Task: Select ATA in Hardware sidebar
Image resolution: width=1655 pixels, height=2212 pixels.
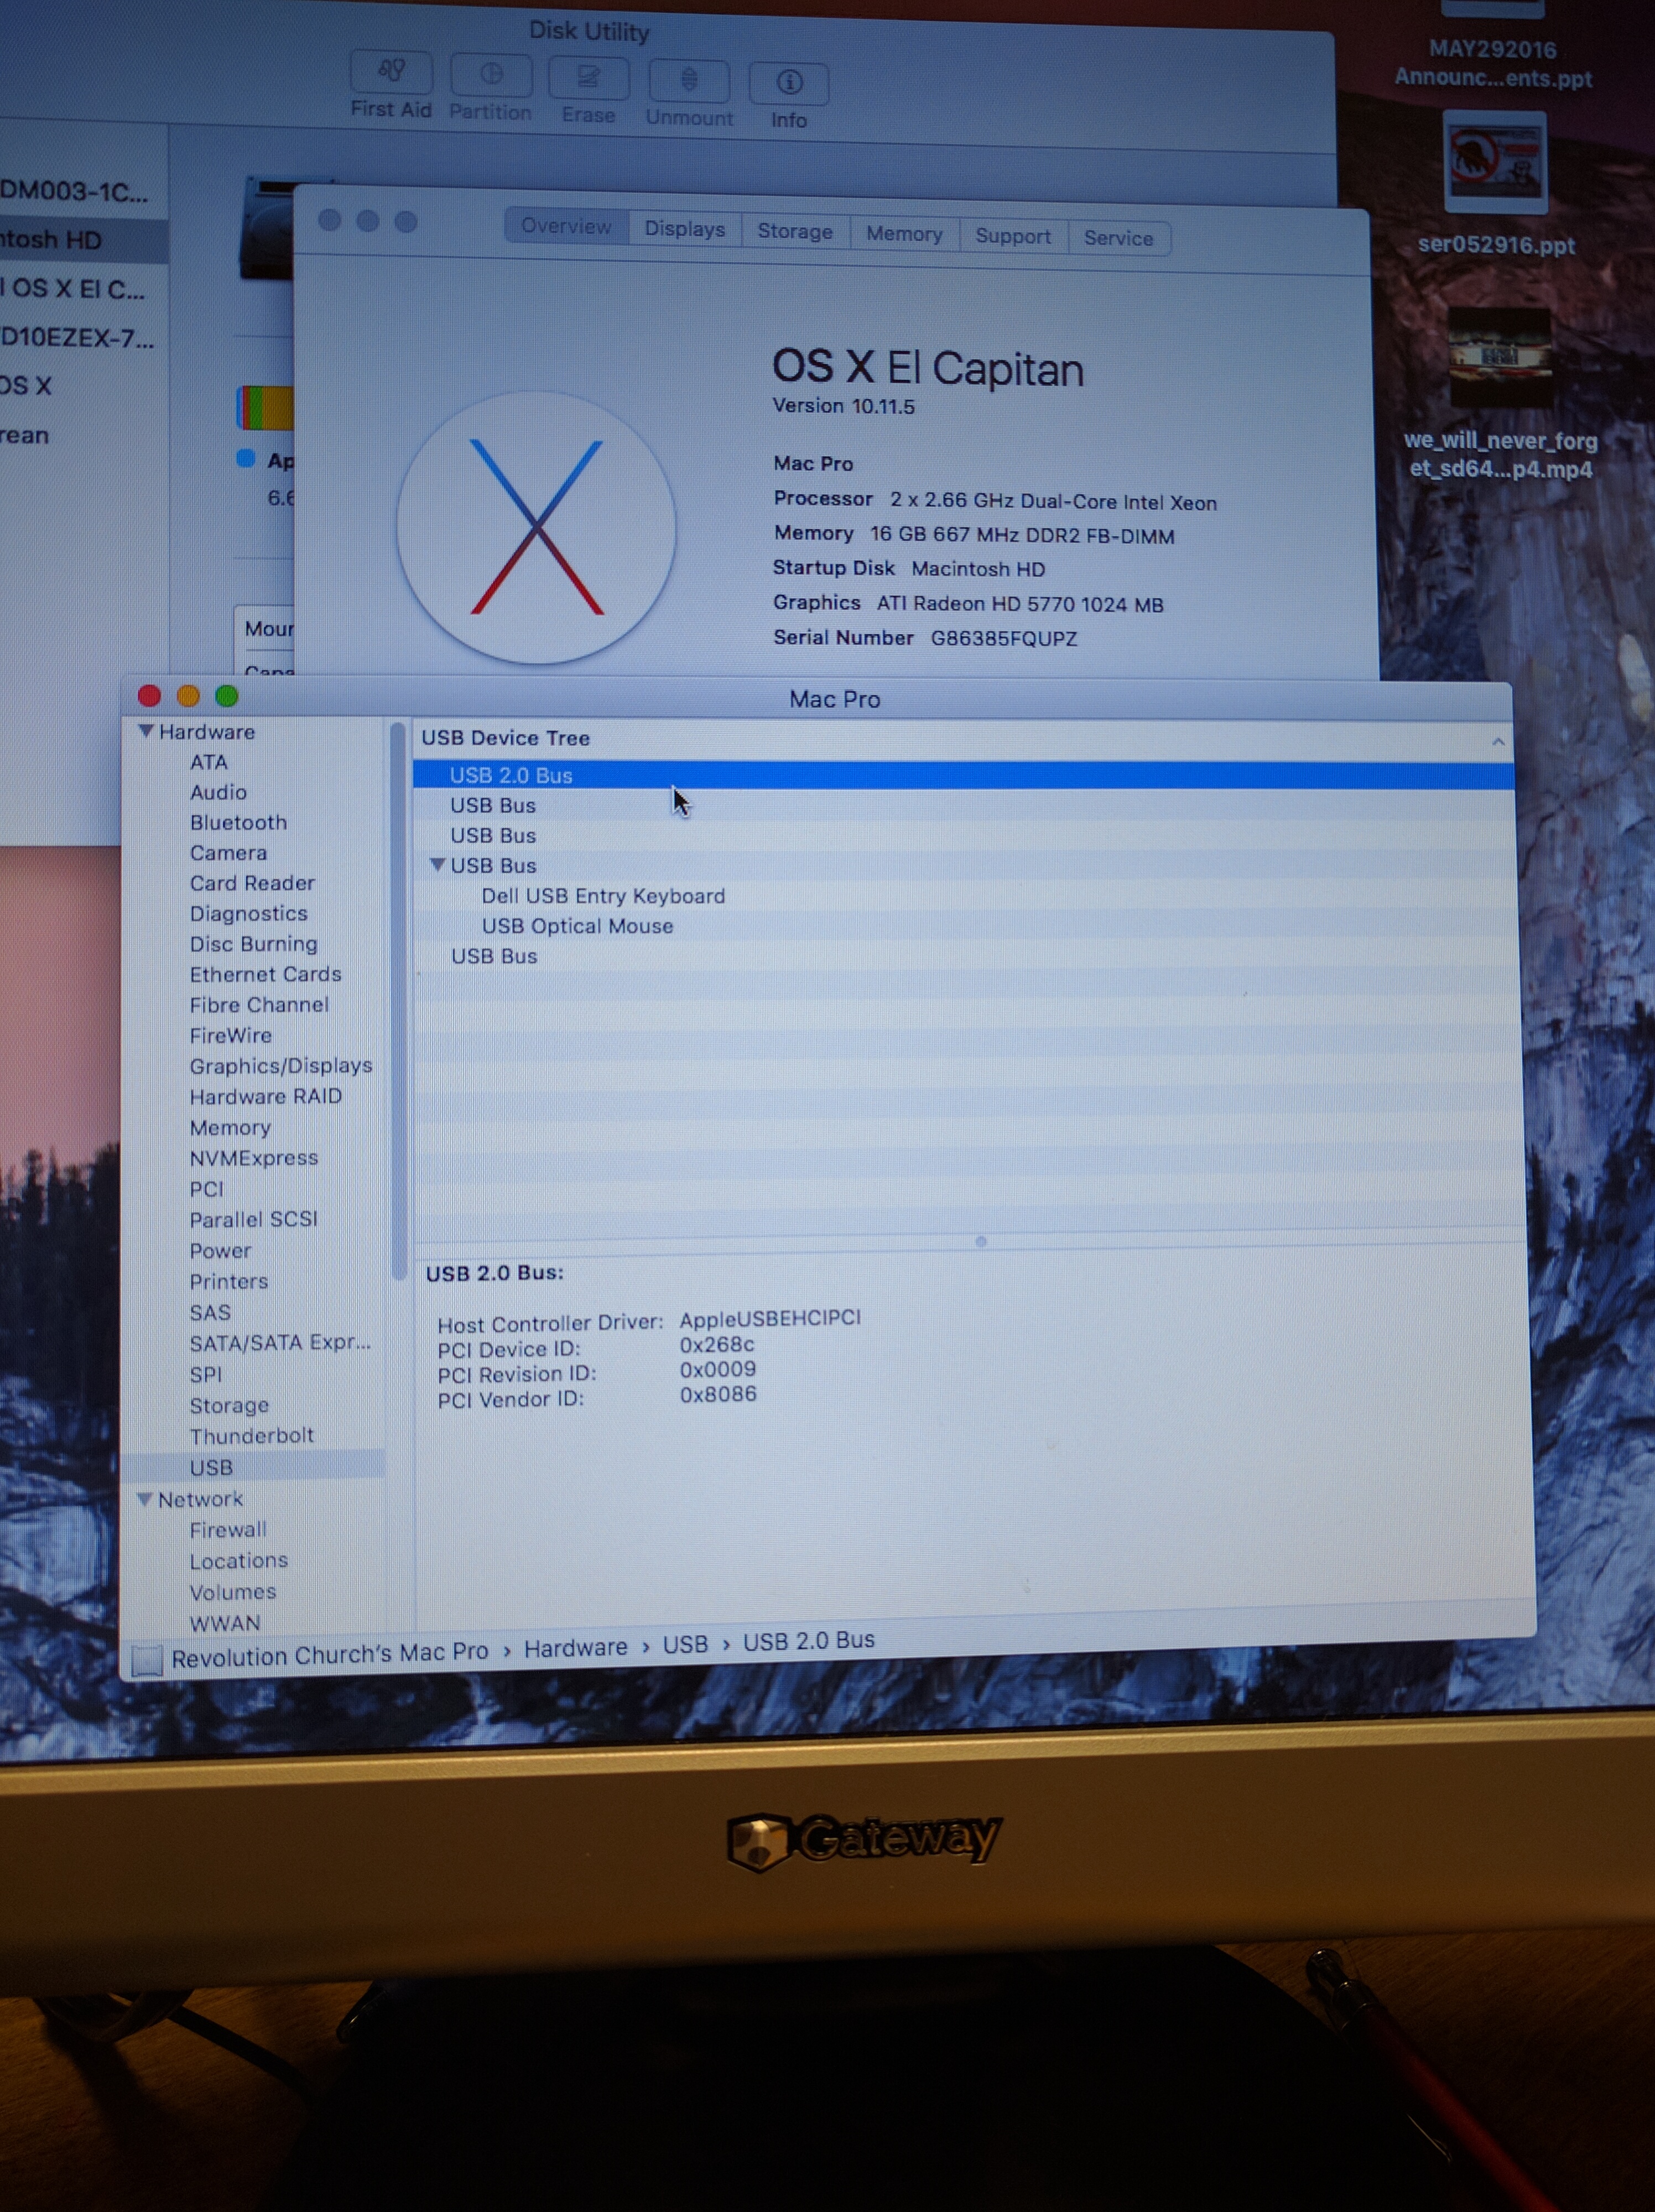Action: pos(209,762)
